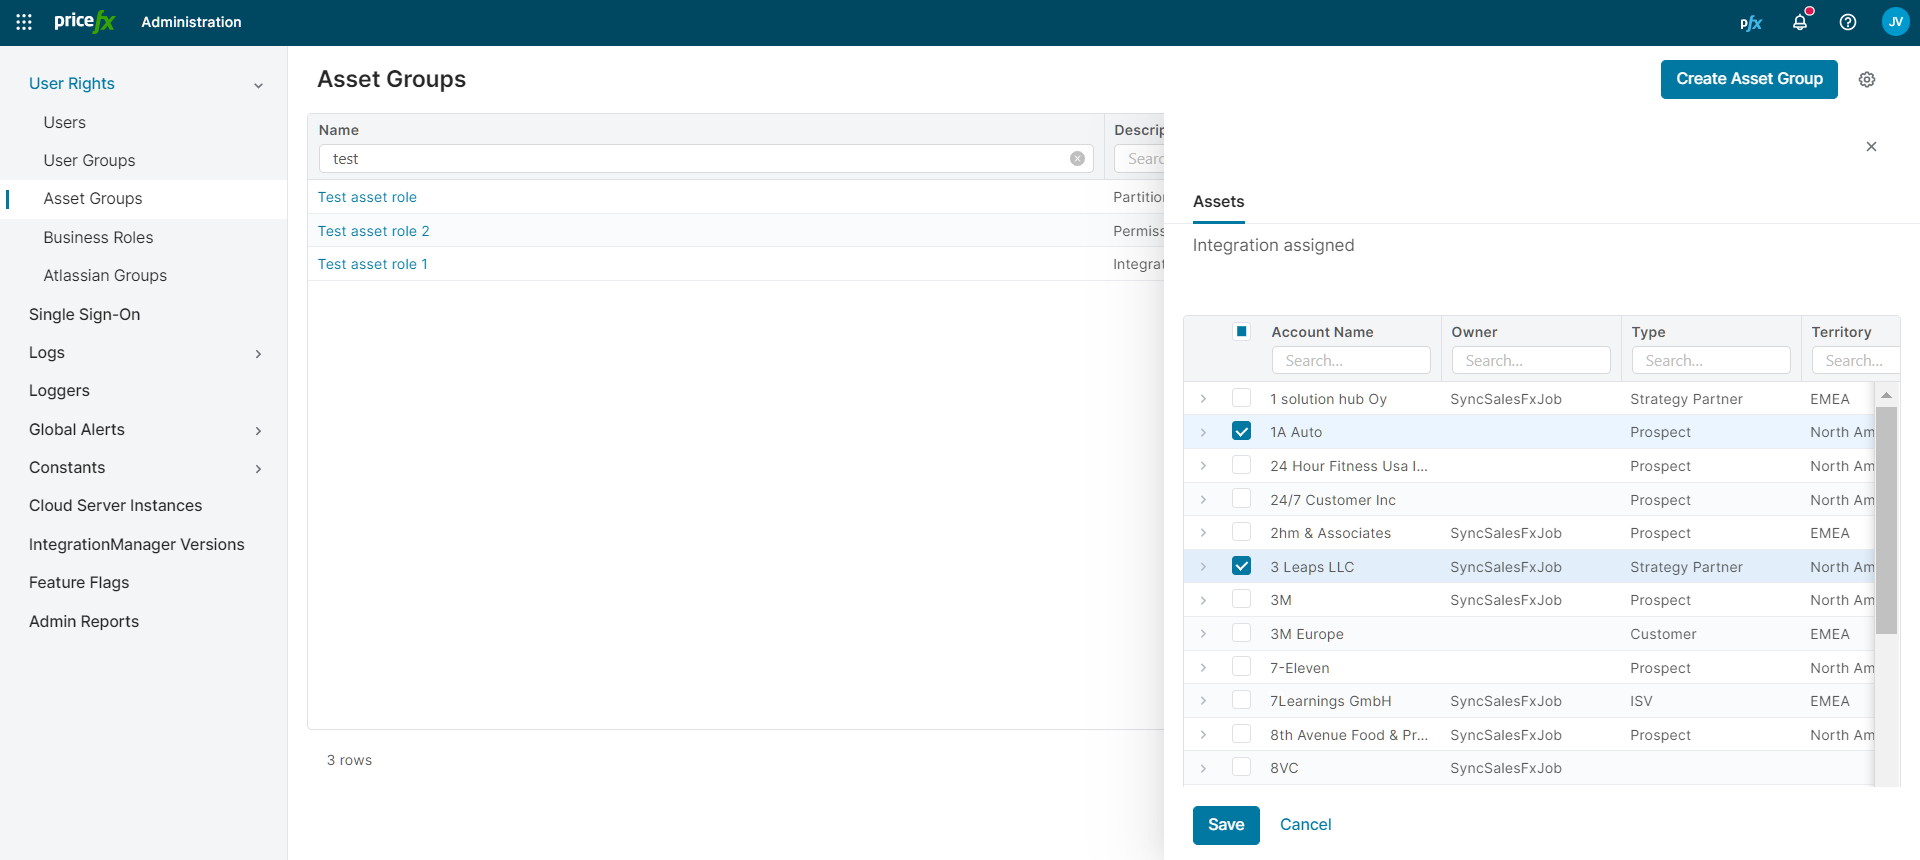Close the Assets side panel
This screenshot has height=860, width=1920.
pos(1871,147)
